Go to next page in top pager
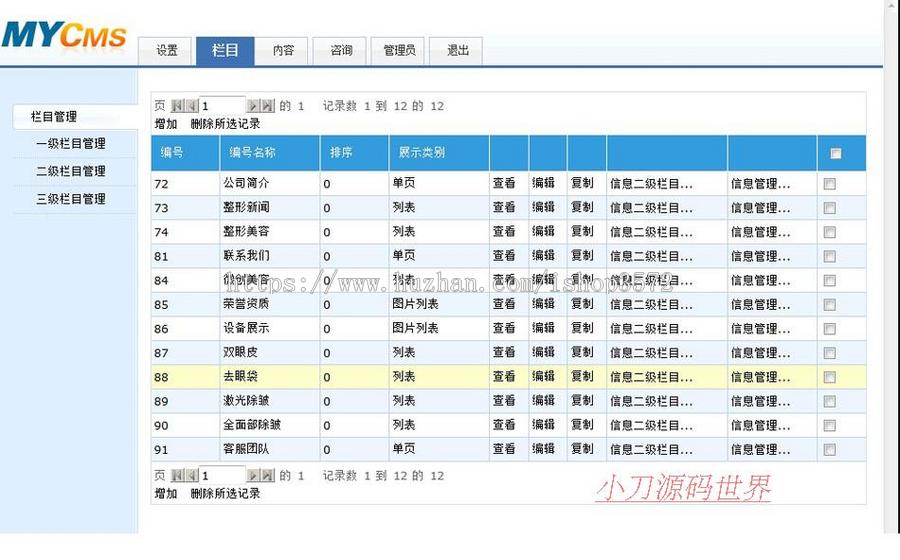Screen dimensions: 900x560 click(253, 106)
